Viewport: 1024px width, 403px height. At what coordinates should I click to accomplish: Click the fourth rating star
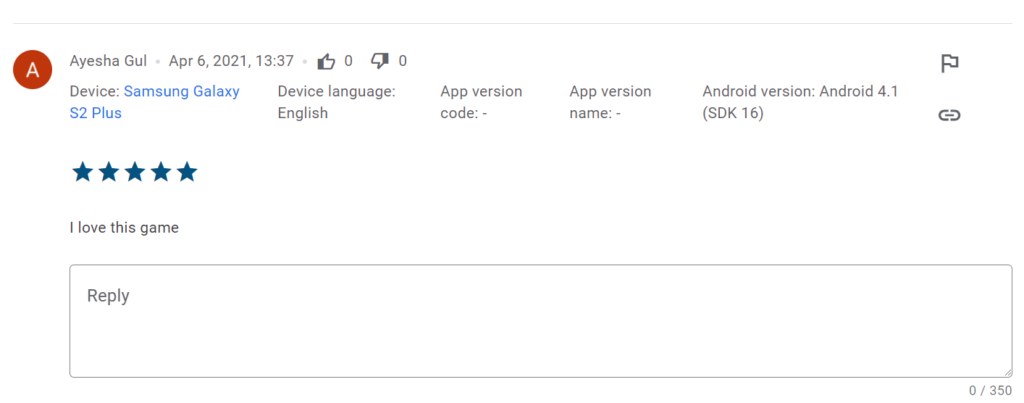coord(161,173)
